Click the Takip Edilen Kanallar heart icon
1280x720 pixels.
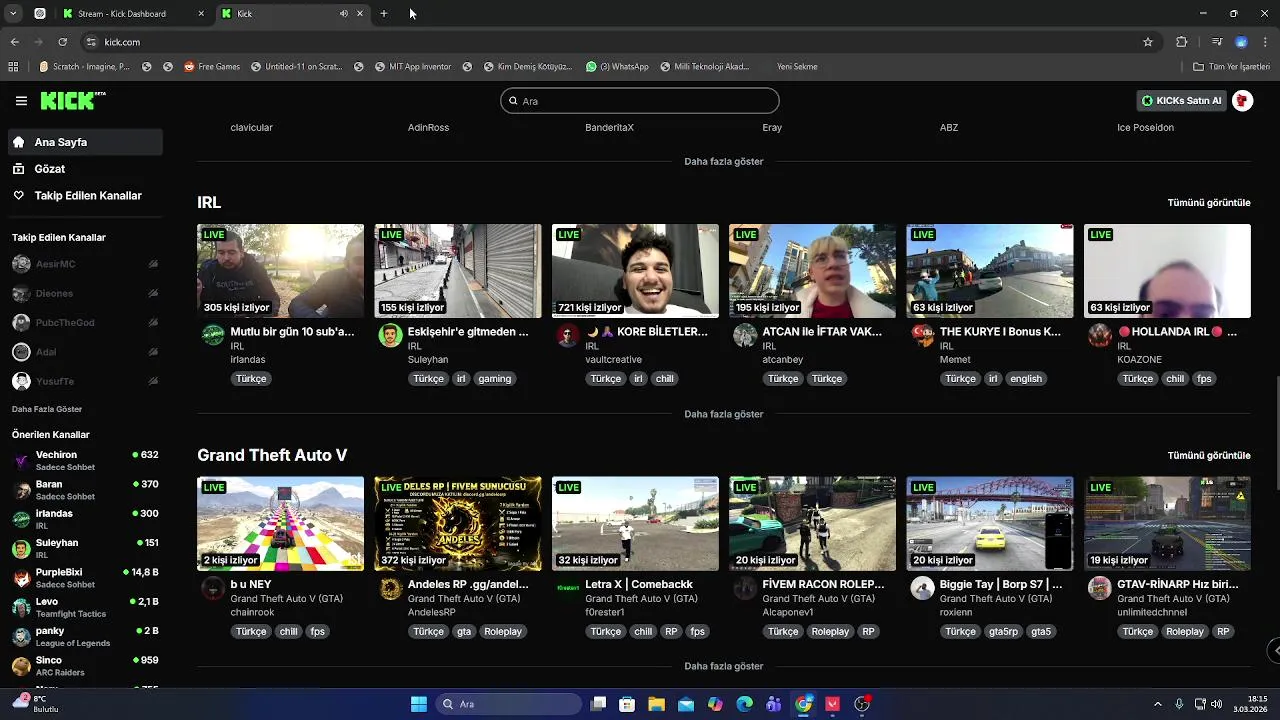(x=18, y=196)
